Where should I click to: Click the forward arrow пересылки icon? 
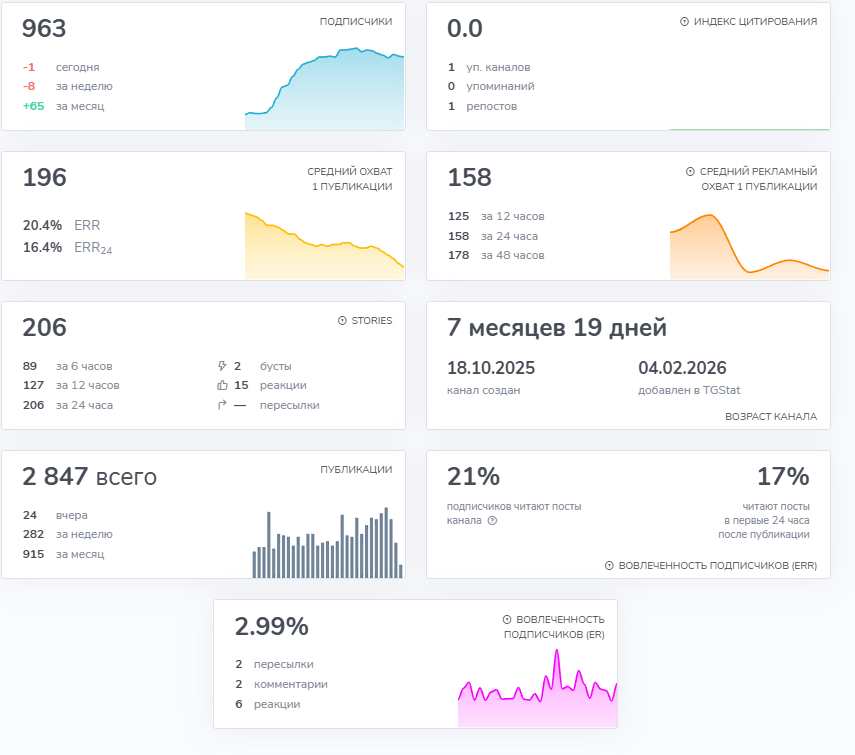(222, 405)
